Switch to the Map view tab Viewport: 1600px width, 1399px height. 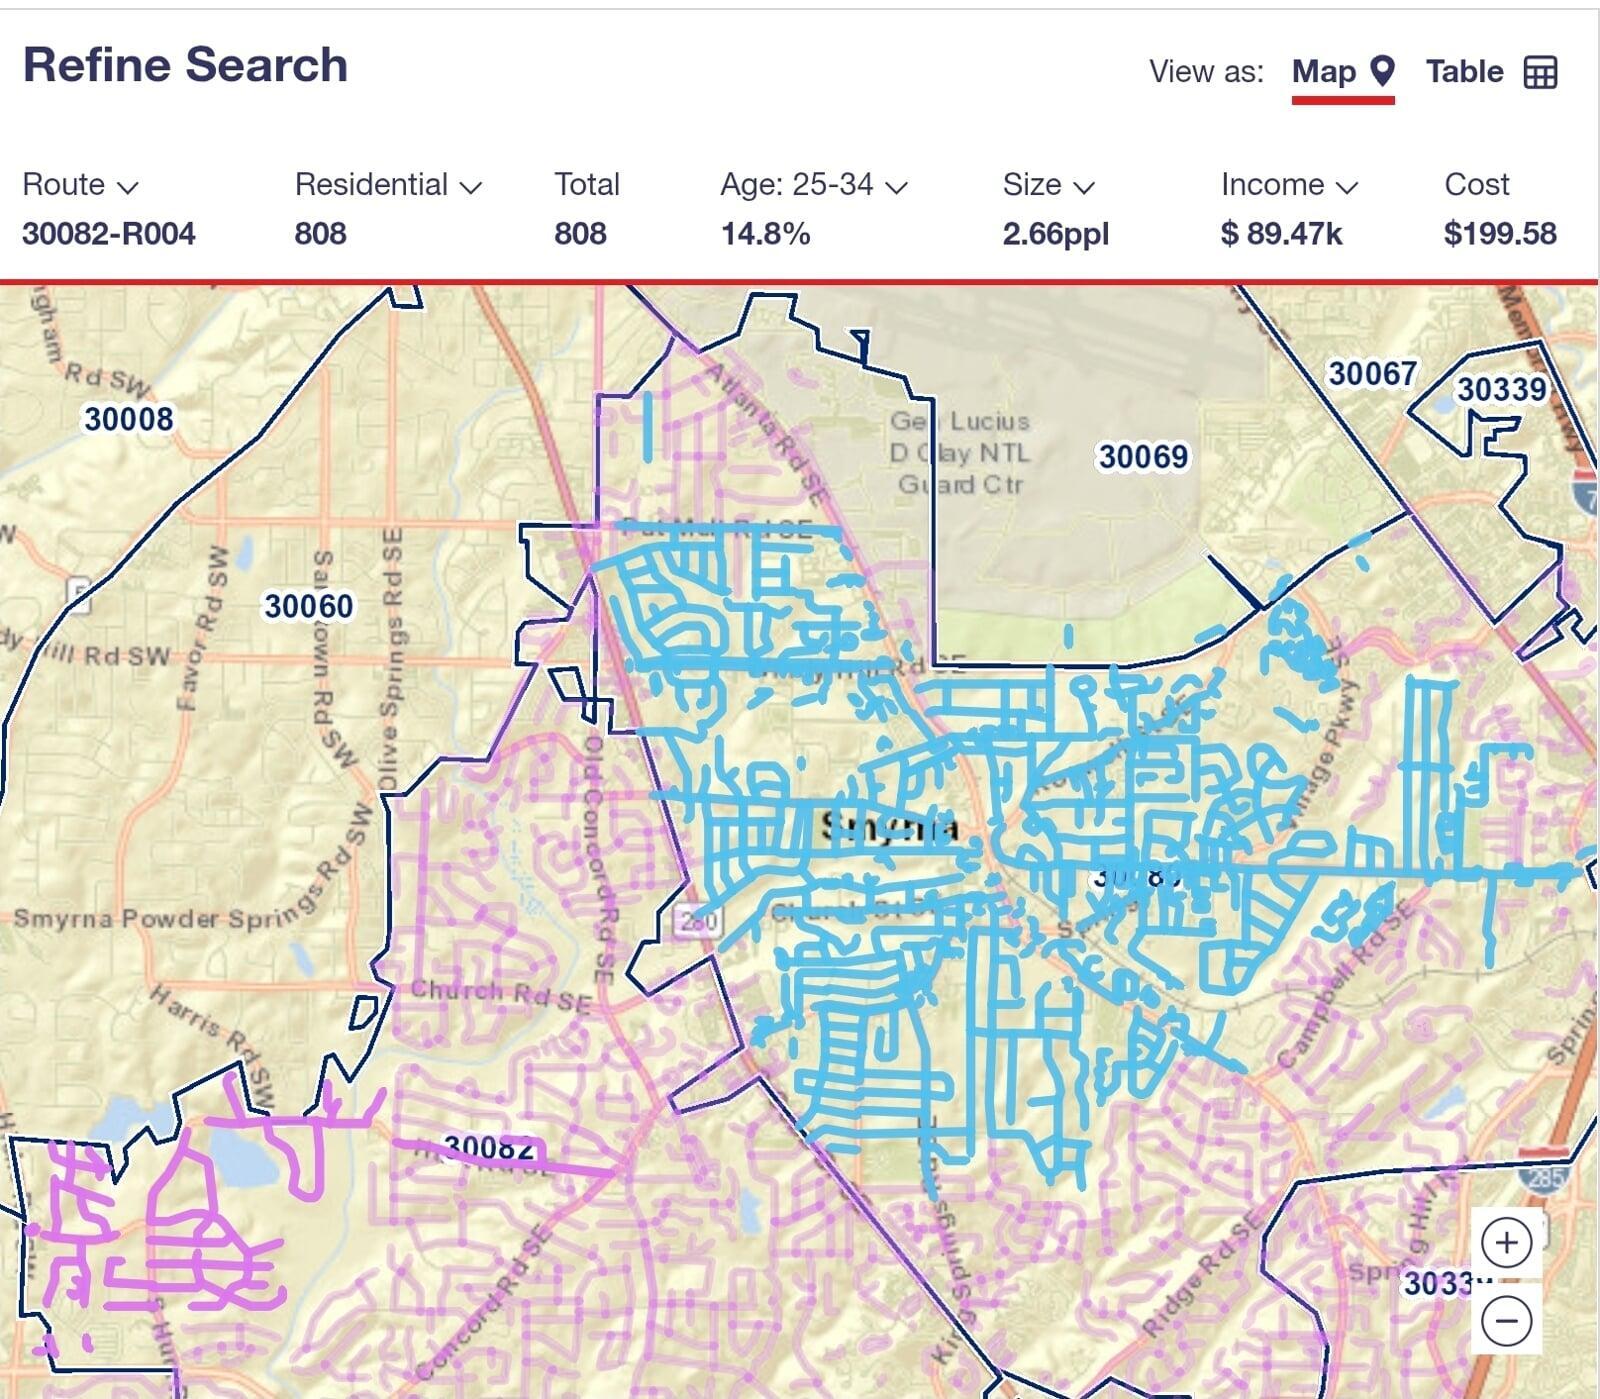click(1324, 72)
